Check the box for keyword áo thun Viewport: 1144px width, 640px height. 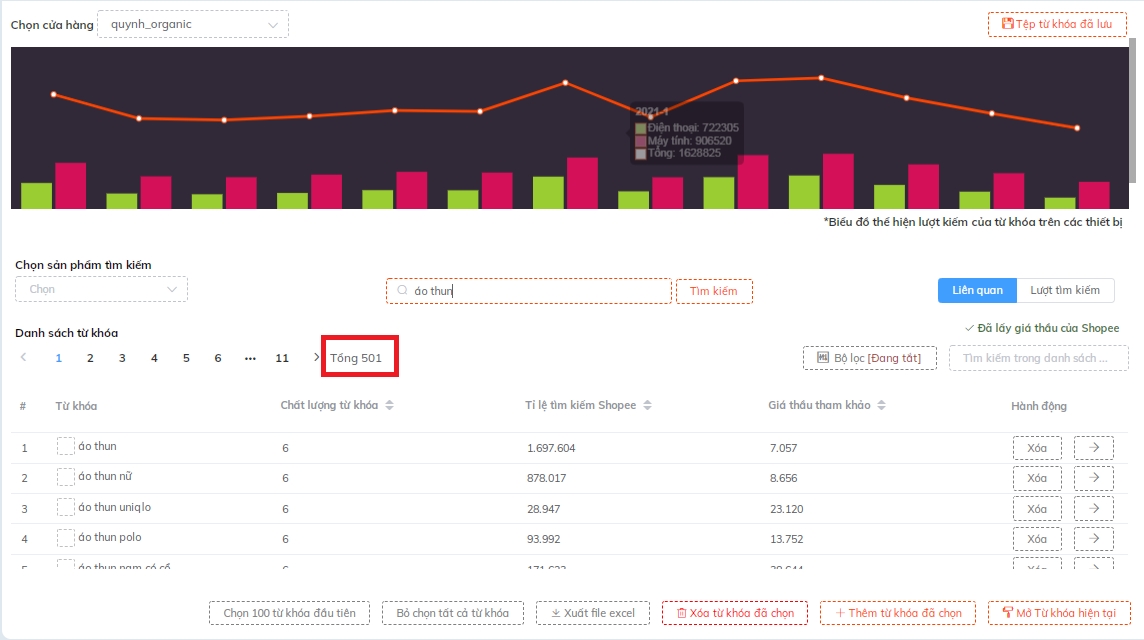point(66,447)
